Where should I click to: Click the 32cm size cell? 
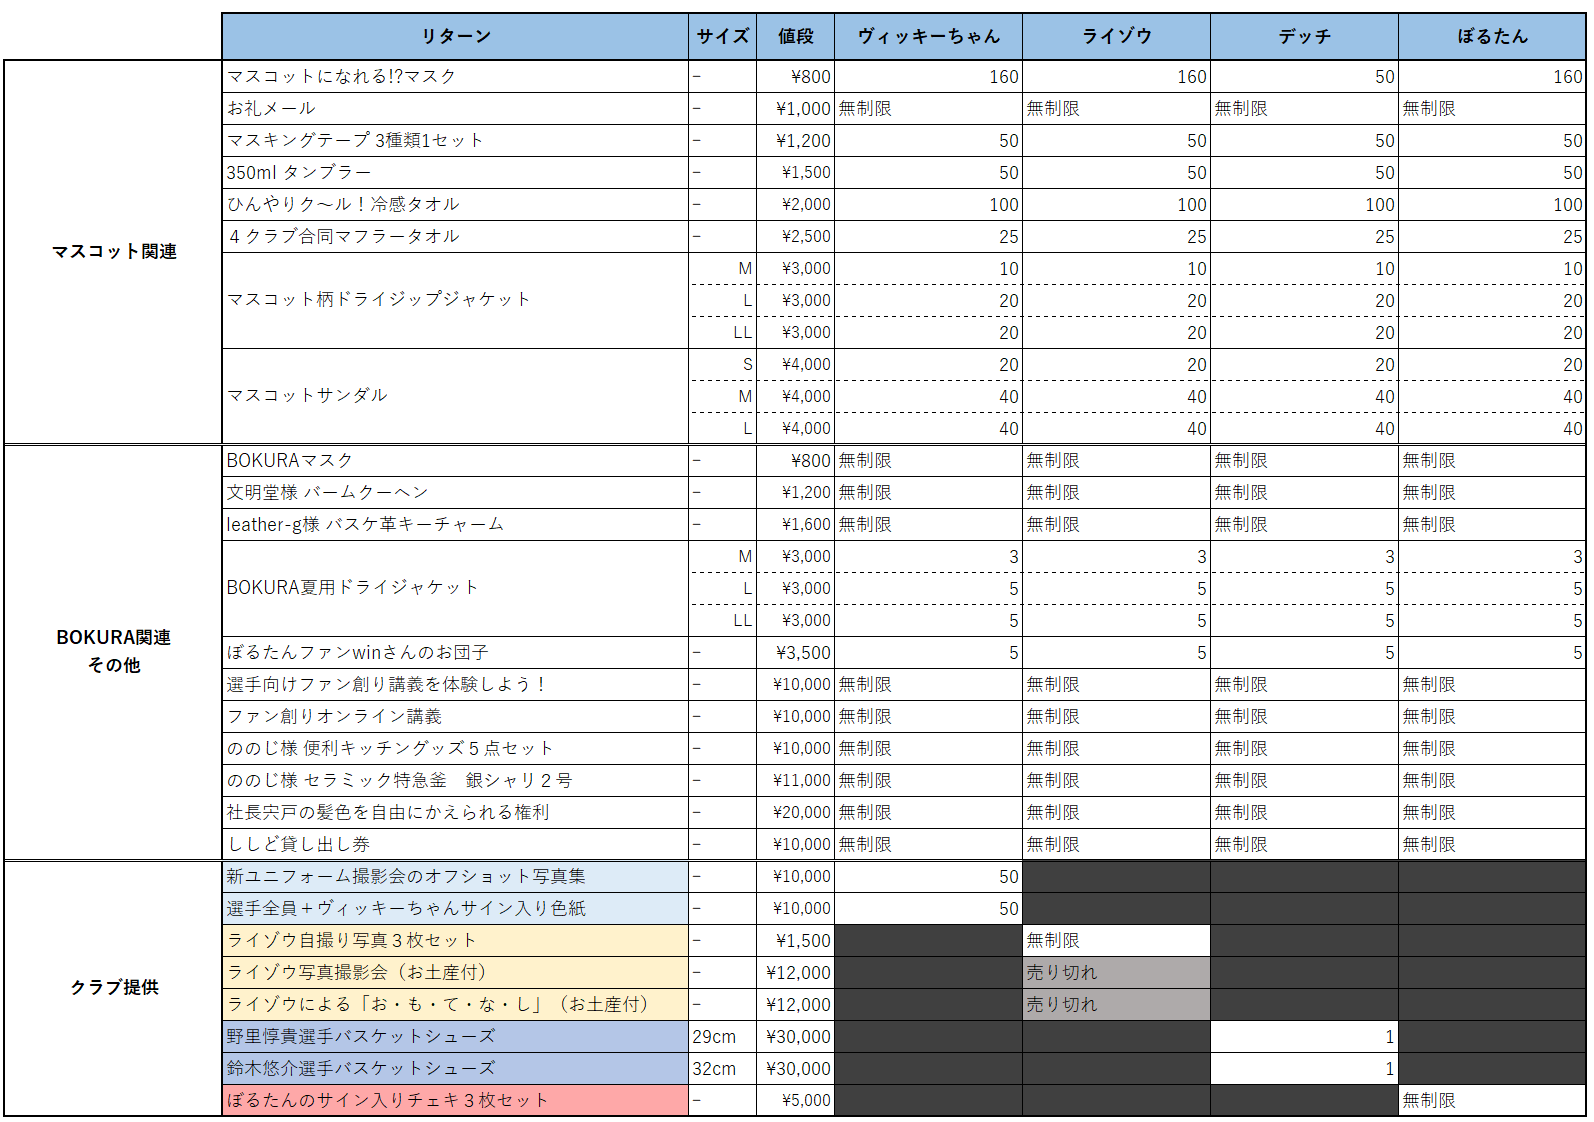click(722, 1068)
